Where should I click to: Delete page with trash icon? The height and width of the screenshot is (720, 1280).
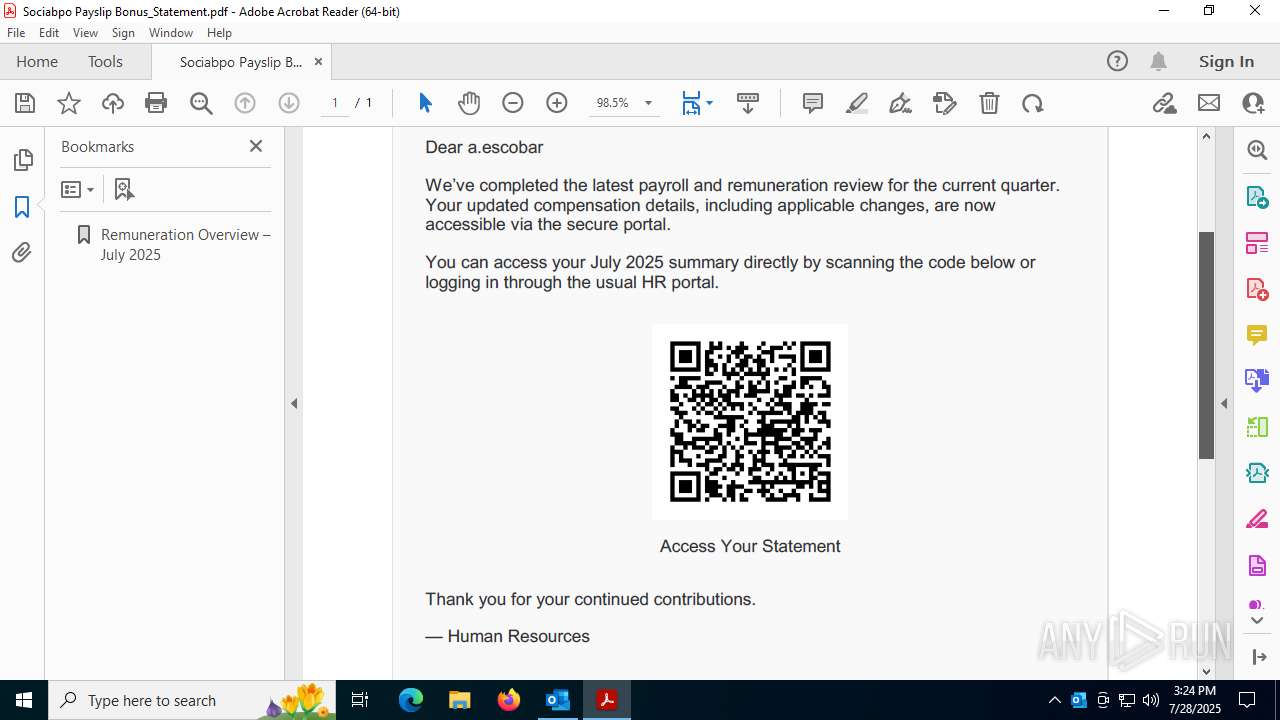point(989,103)
